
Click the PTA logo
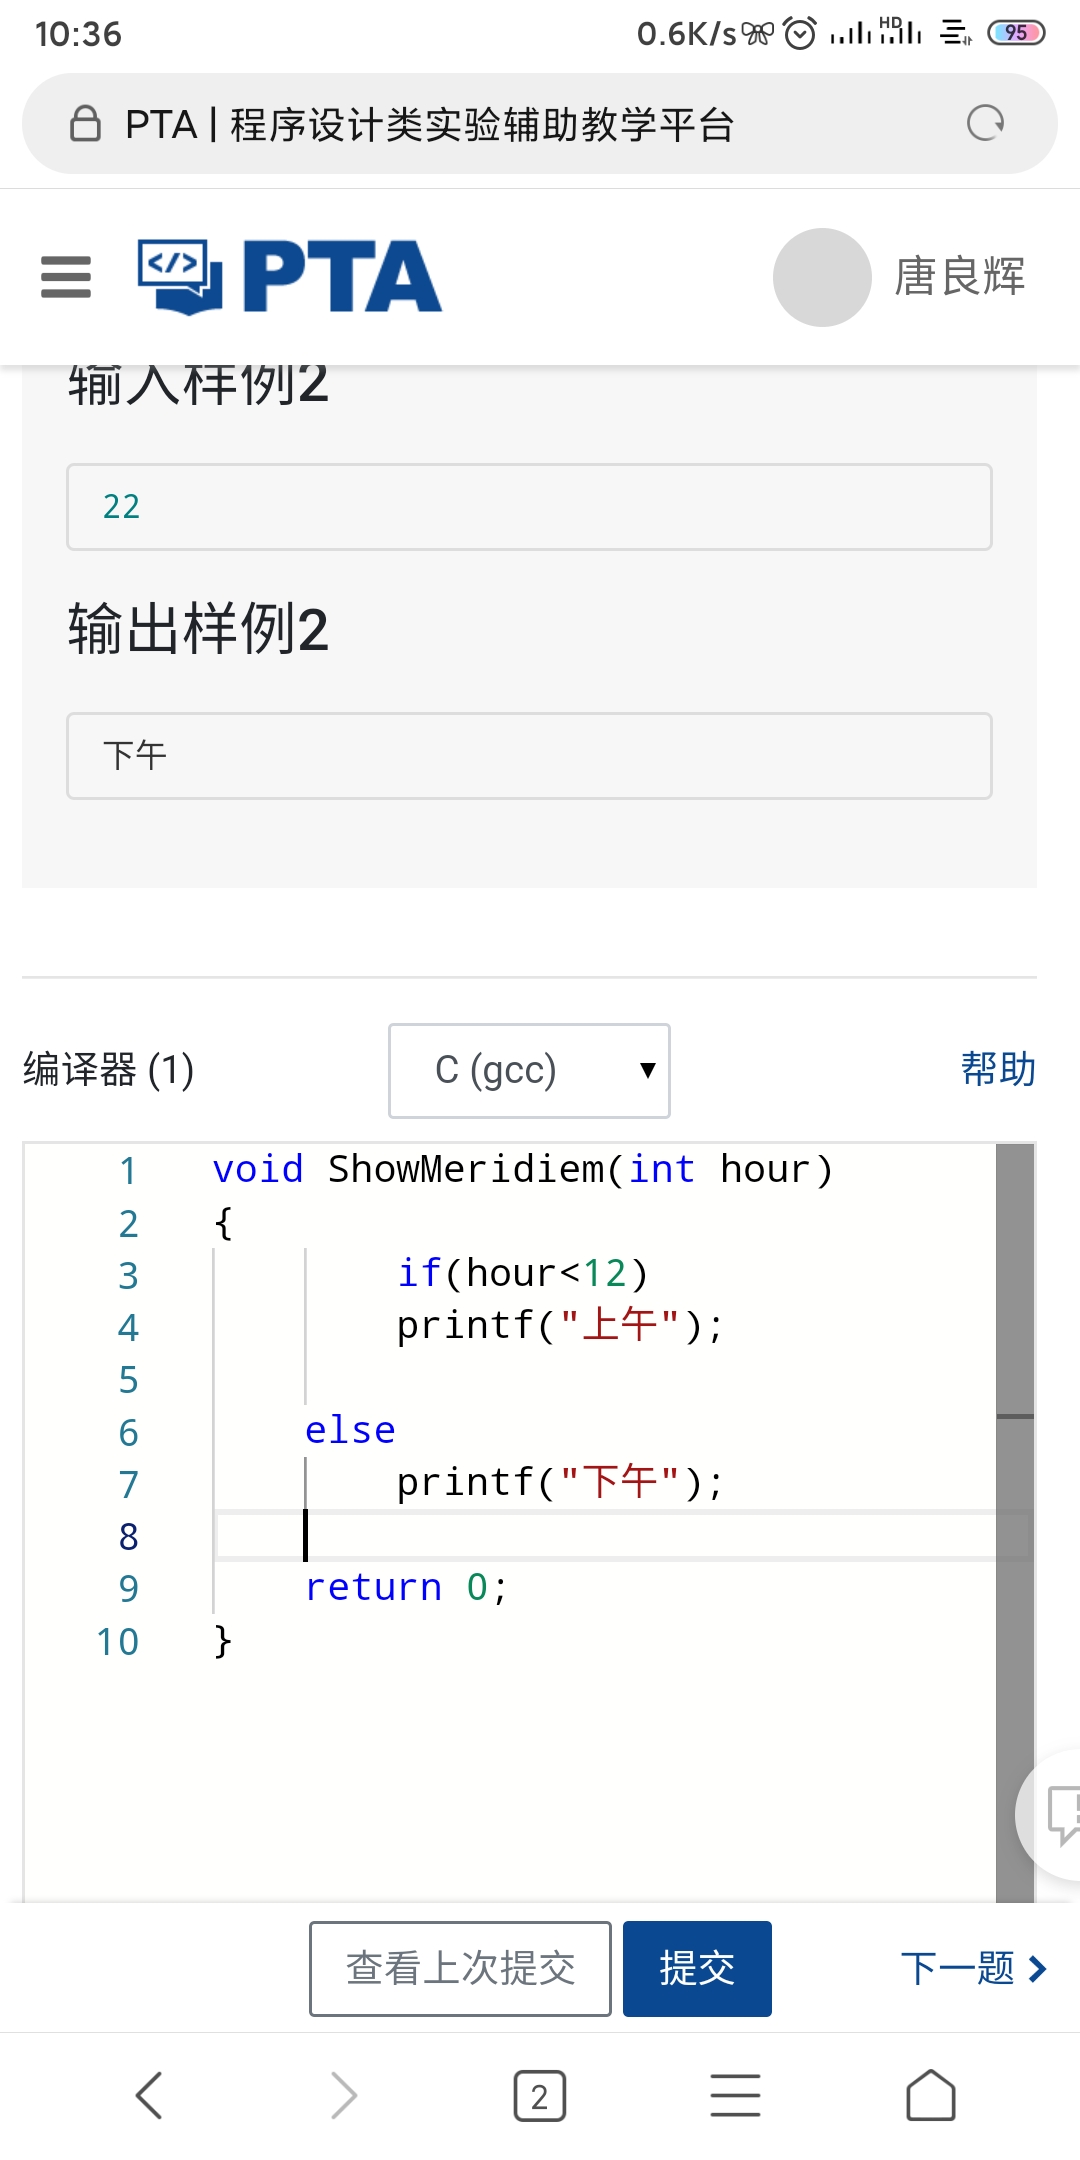[x=290, y=277]
